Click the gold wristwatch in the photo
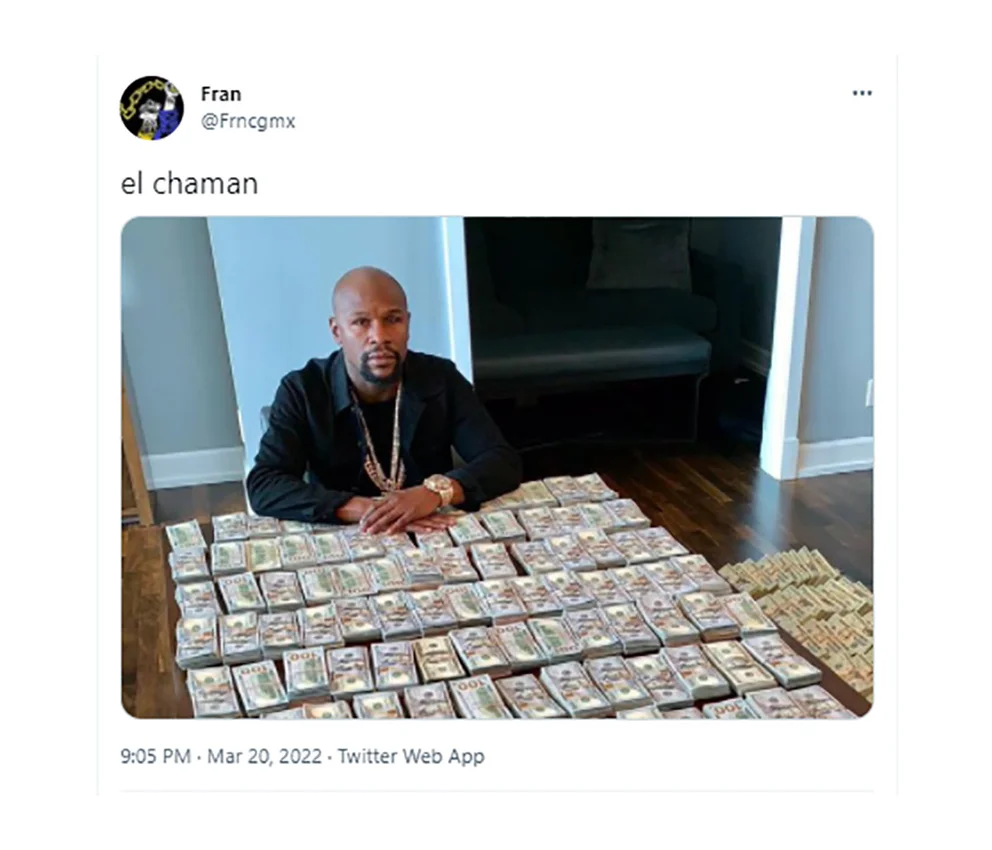This screenshot has width=992, height=850. (x=439, y=488)
